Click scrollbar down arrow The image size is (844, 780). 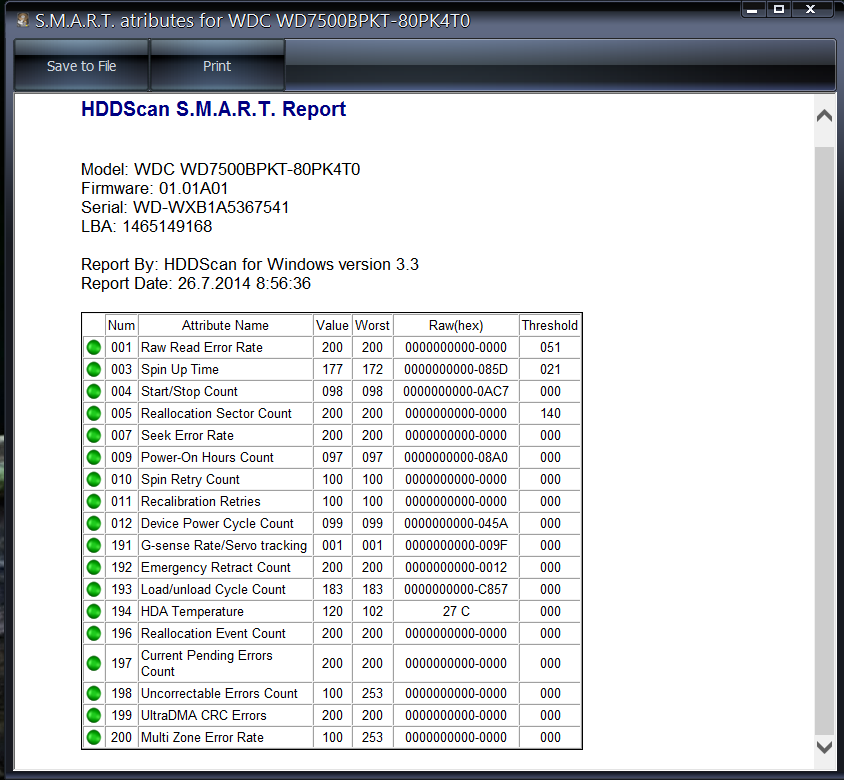click(x=824, y=747)
